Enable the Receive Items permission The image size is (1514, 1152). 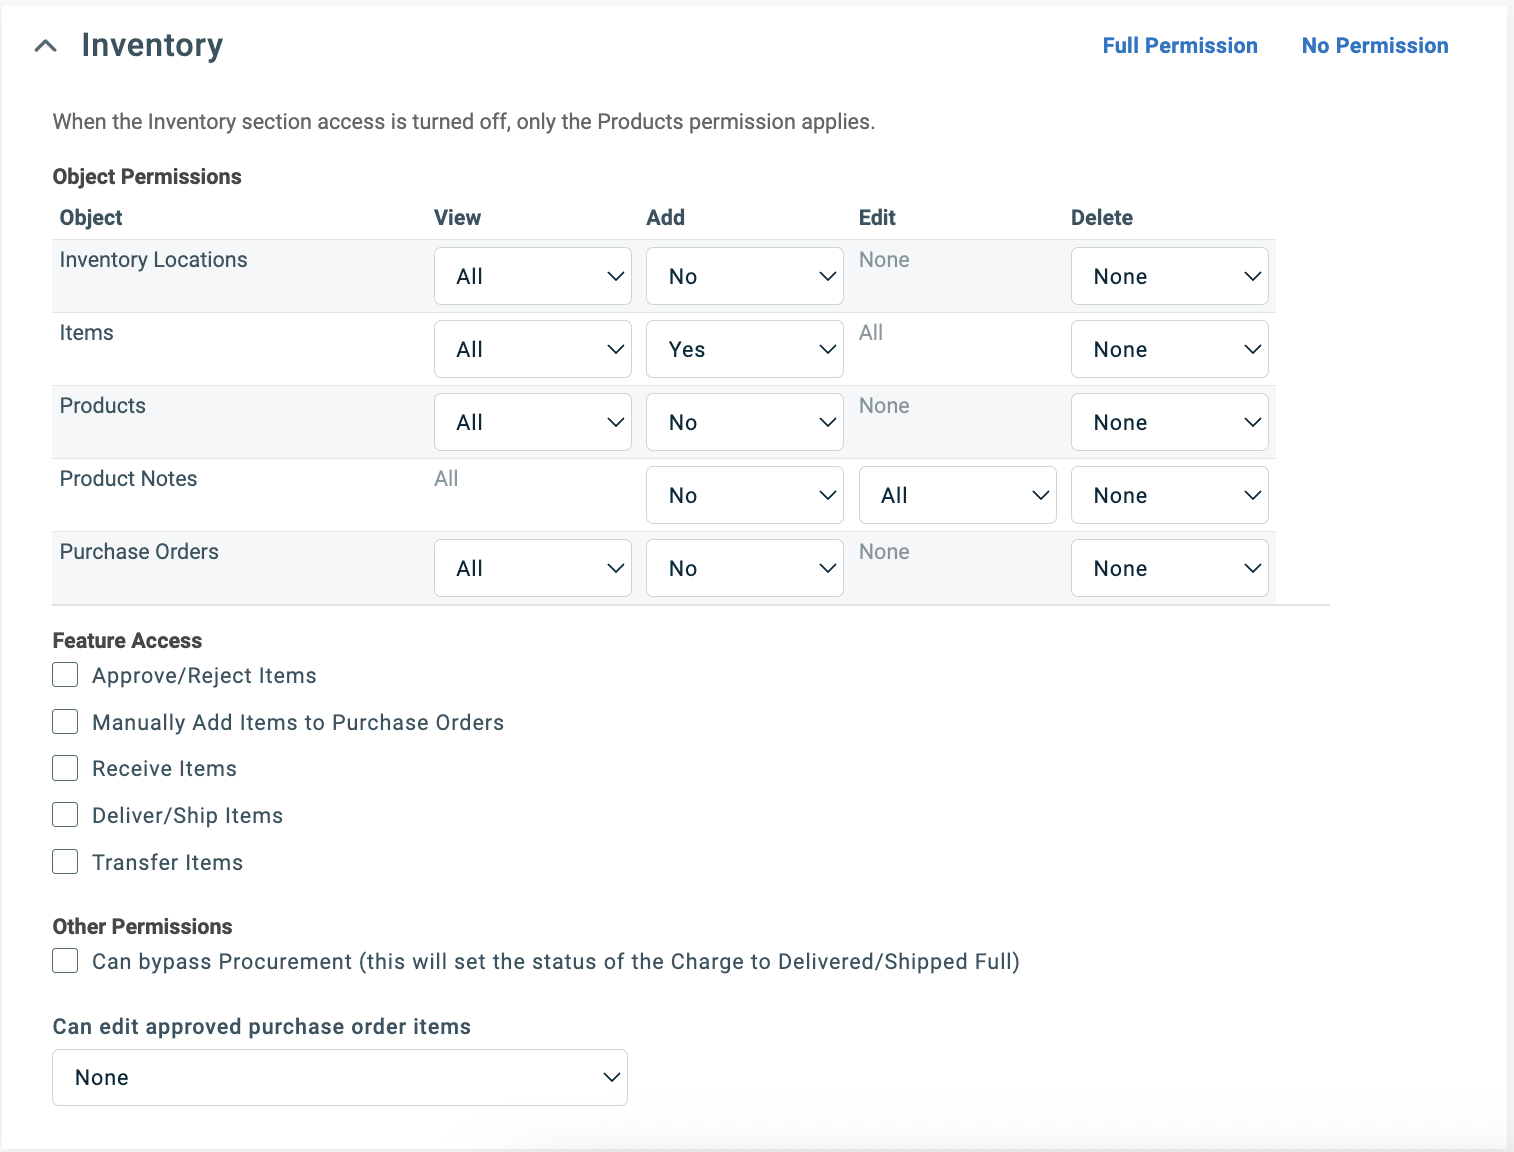64,767
